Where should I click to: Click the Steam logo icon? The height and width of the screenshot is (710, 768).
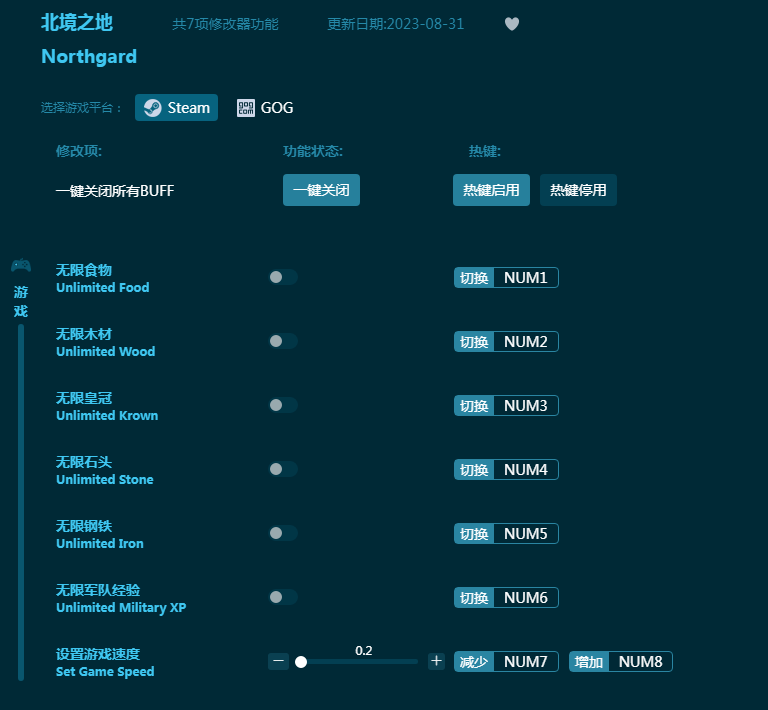click(152, 108)
